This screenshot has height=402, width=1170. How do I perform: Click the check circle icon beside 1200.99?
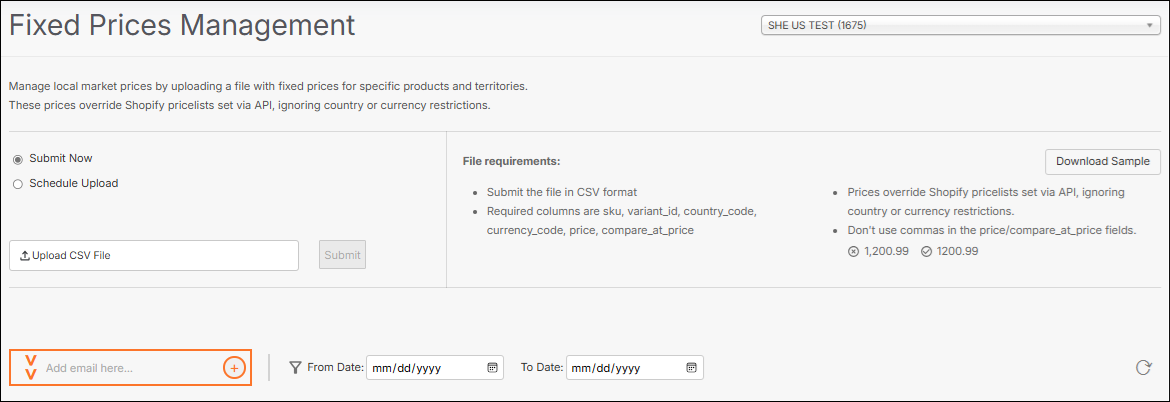point(926,251)
